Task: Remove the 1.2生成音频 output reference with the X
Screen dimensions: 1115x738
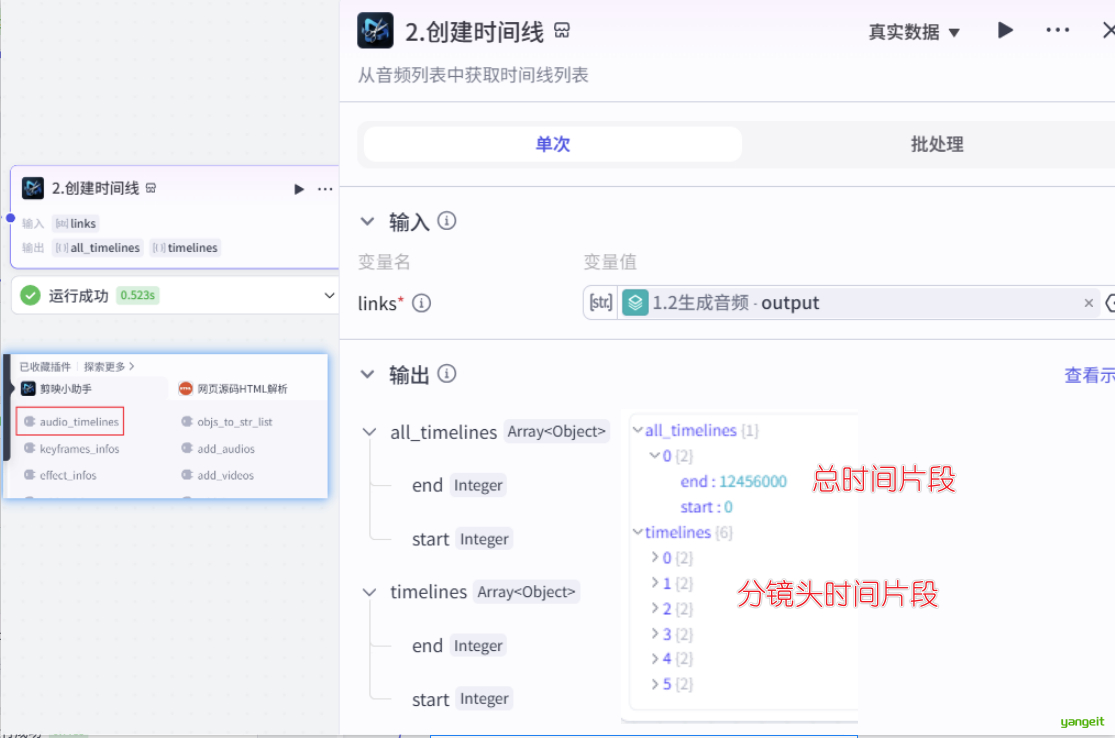Action: 1089,303
